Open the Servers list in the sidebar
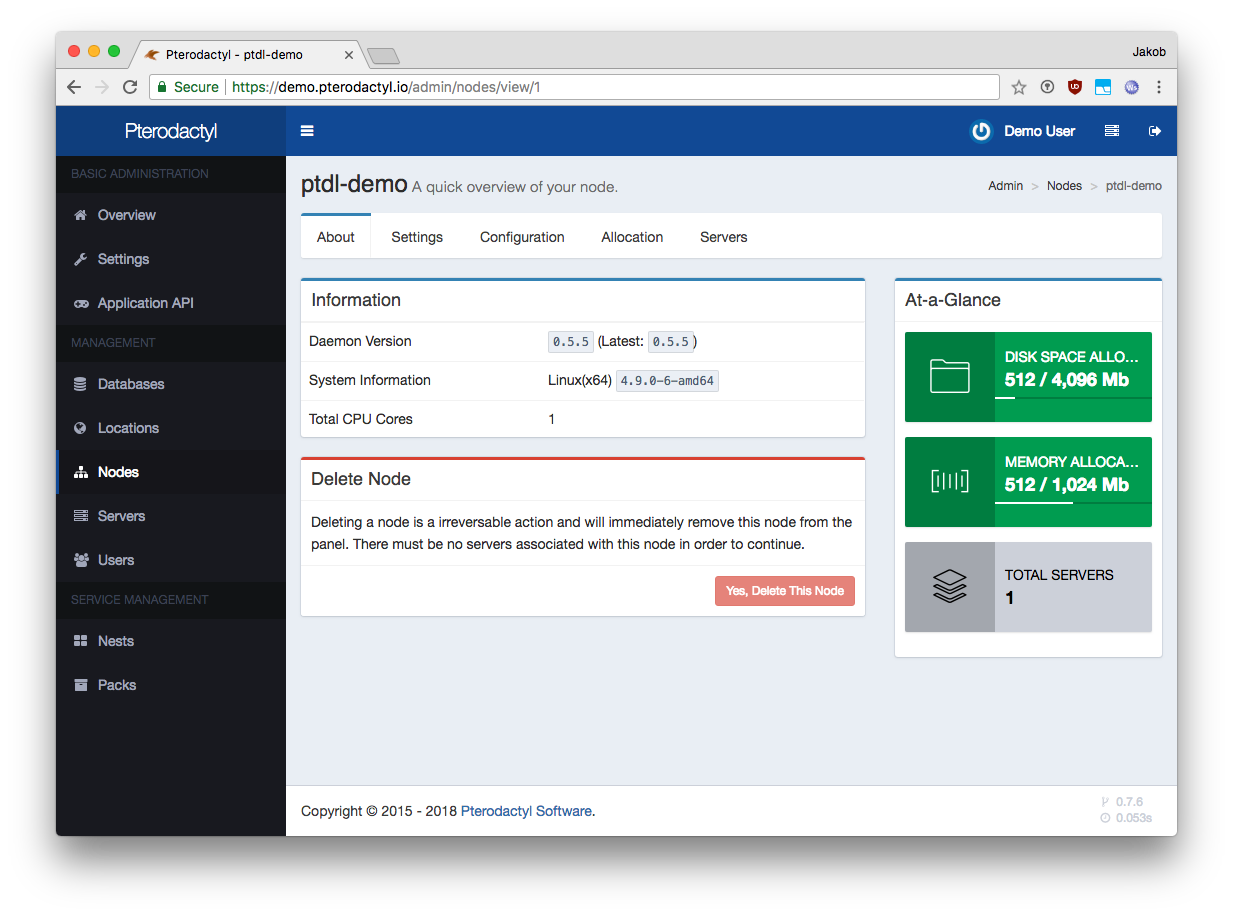This screenshot has width=1233, height=916. point(121,515)
